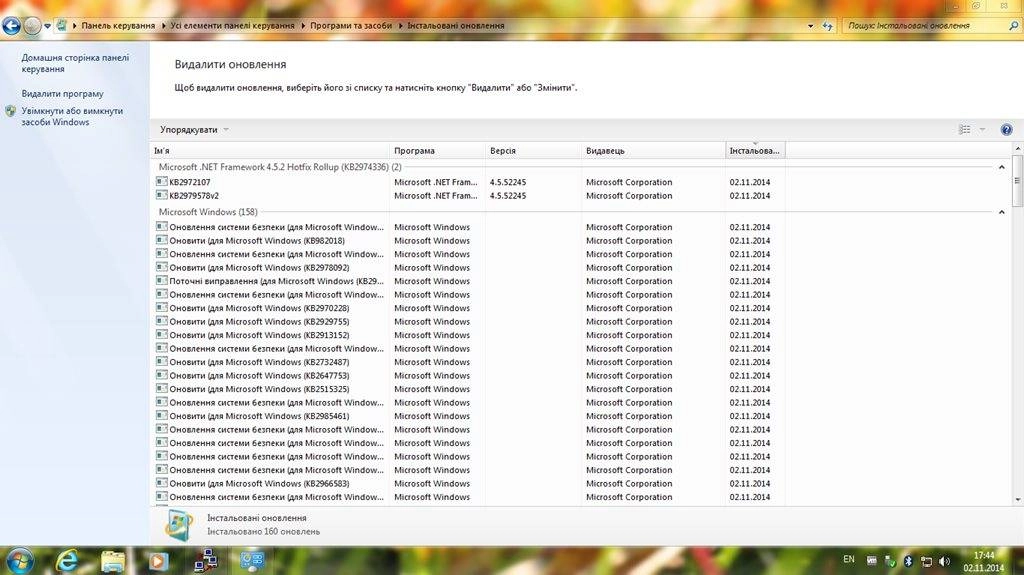Sort by Версія column header
This screenshot has height=575, width=1024.
point(533,151)
